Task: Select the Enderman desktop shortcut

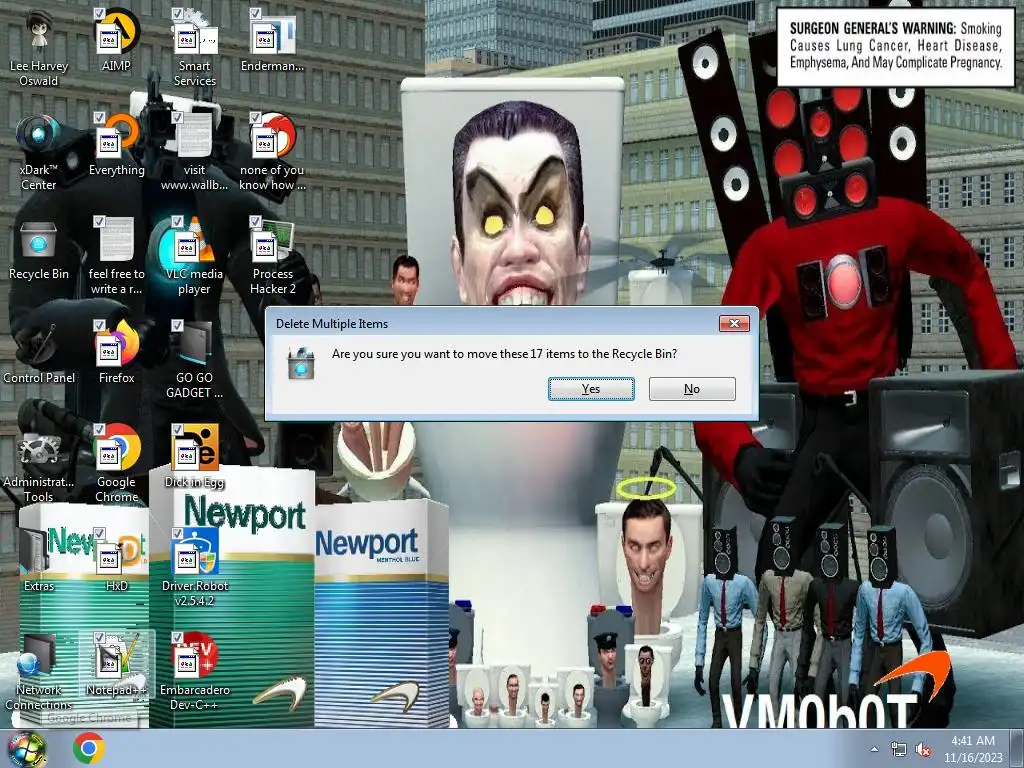Action: [272, 40]
